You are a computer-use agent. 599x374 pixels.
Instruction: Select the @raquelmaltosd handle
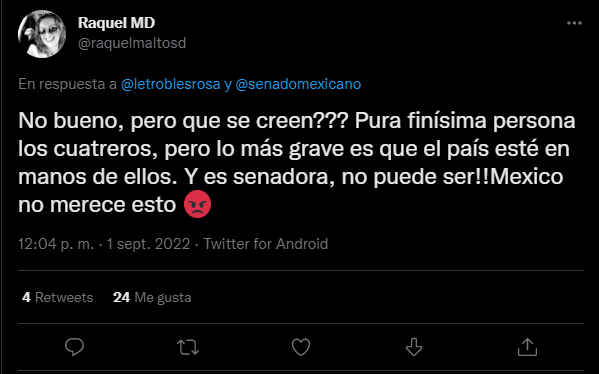[132, 43]
